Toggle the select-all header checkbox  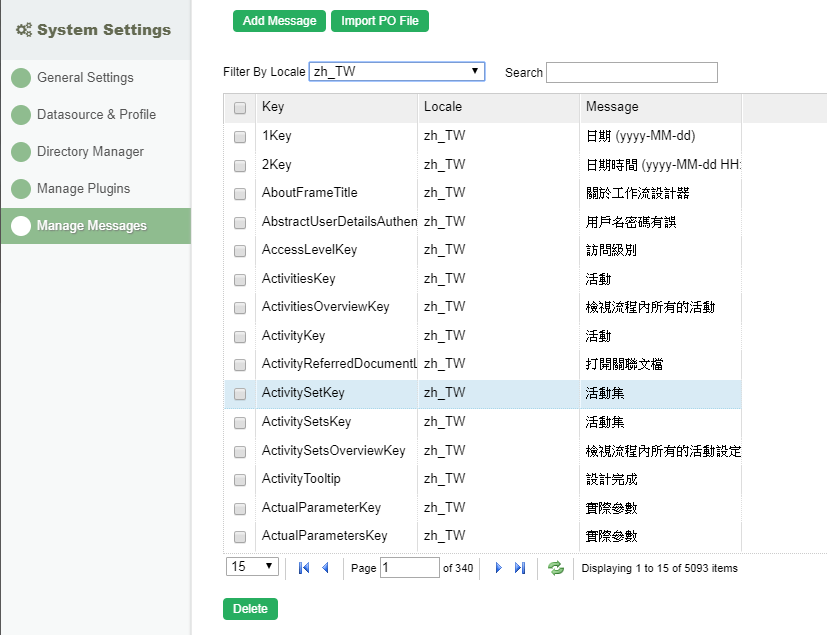(240, 108)
